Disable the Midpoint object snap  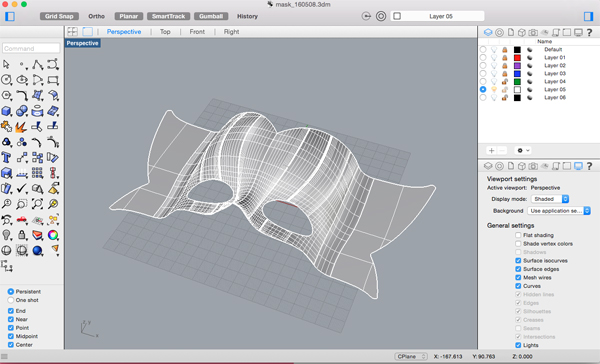pyautogui.click(x=11, y=336)
